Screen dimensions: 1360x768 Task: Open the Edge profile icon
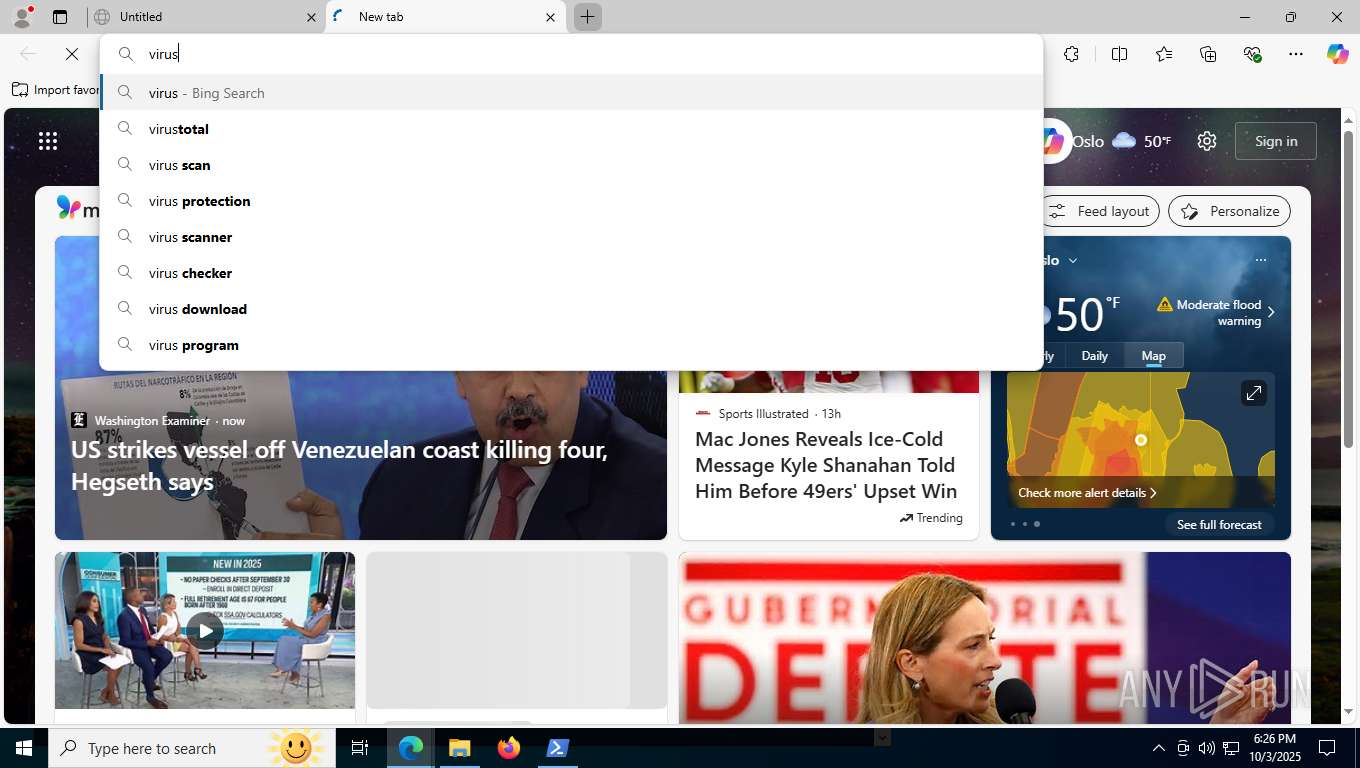tap(22, 17)
